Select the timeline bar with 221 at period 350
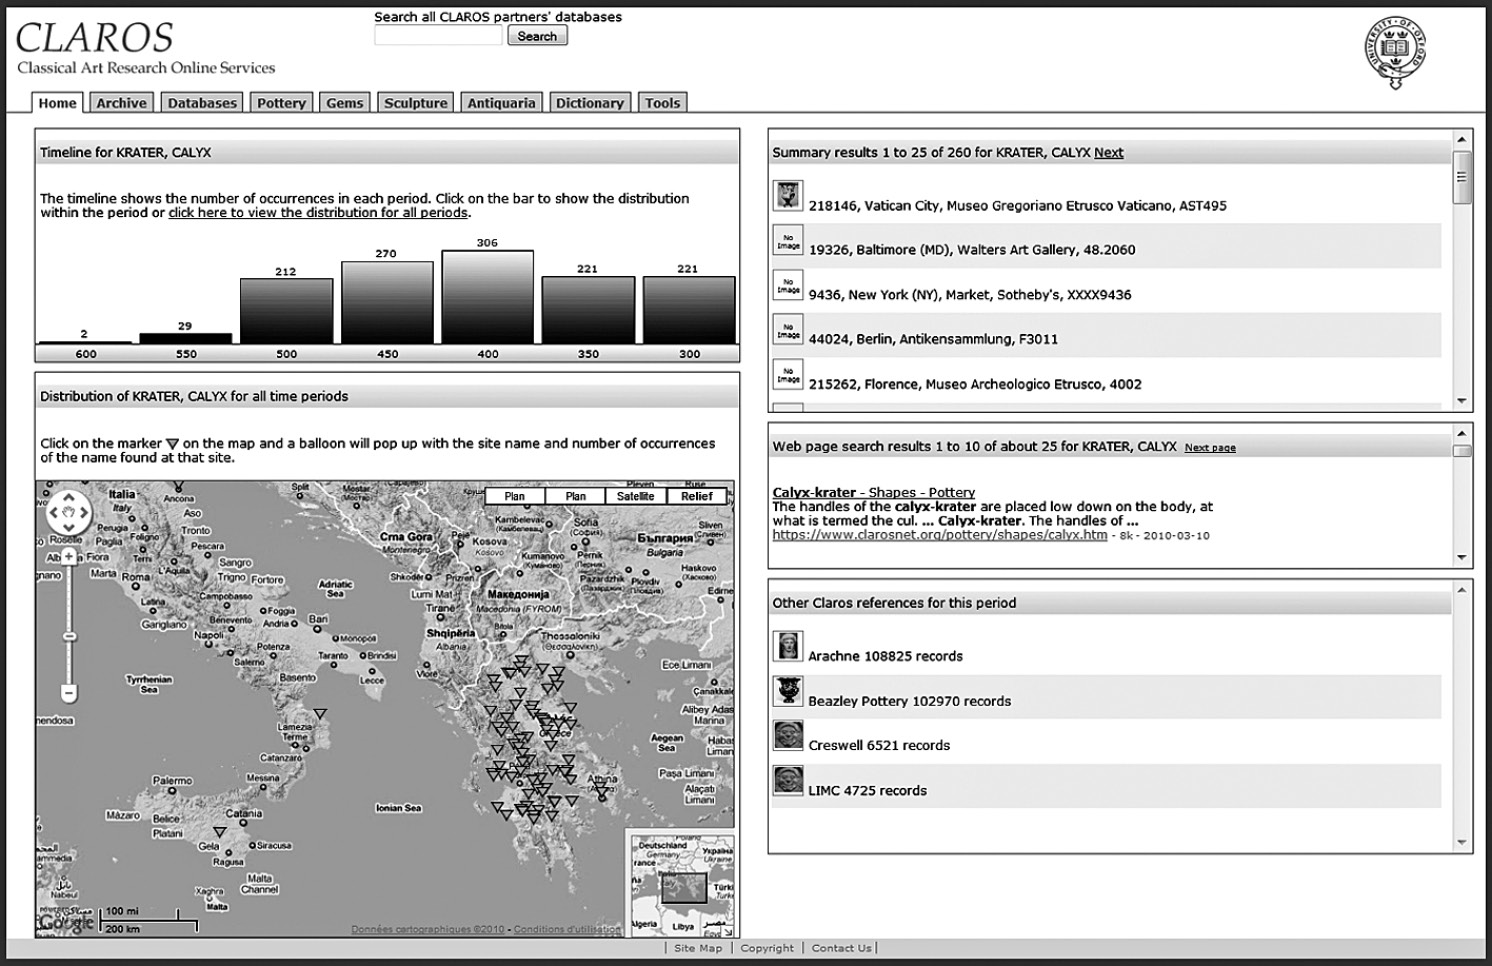This screenshot has width=1492, height=966. pyautogui.click(x=588, y=311)
